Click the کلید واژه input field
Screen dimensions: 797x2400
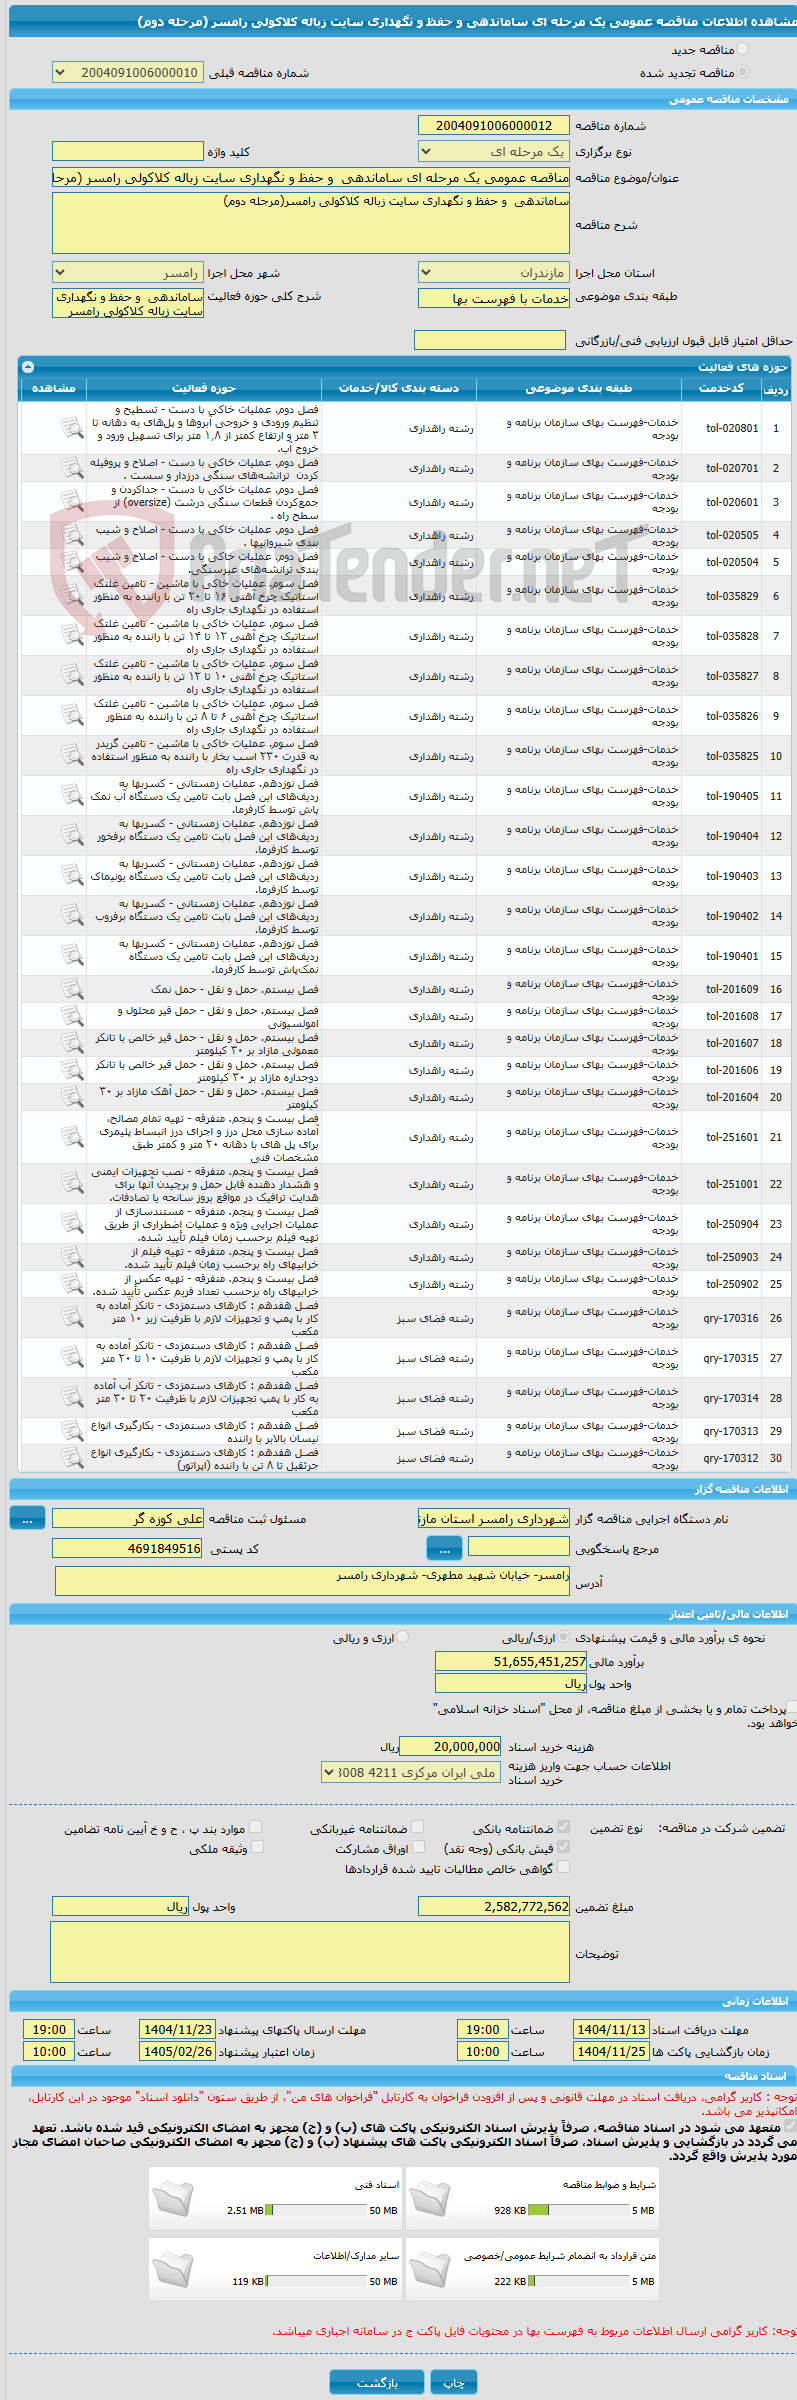pyautogui.click(x=127, y=151)
